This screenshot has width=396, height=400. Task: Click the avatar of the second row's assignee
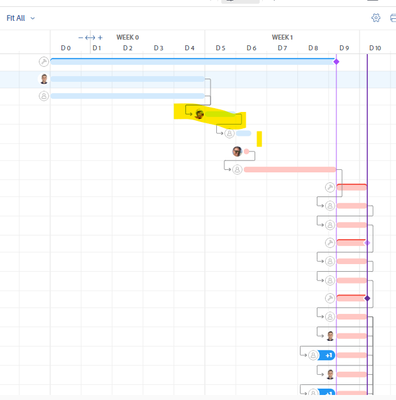click(44, 79)
